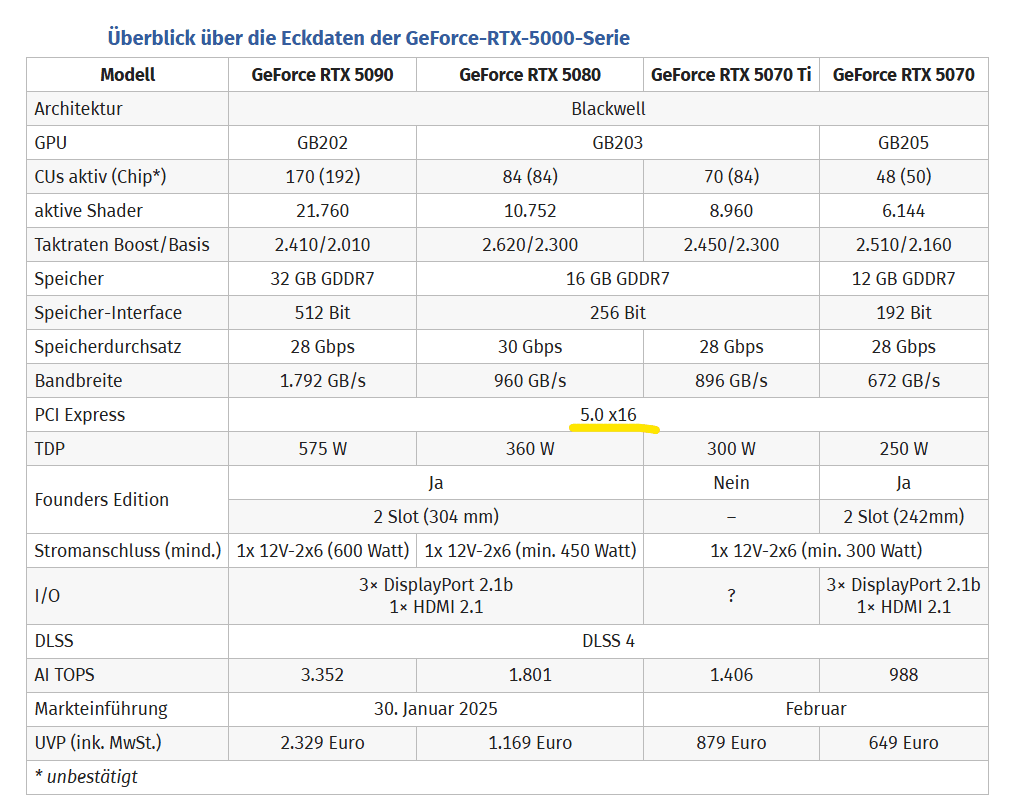Click the '30. Januar 2025' launch date

(x=436, y=709)
